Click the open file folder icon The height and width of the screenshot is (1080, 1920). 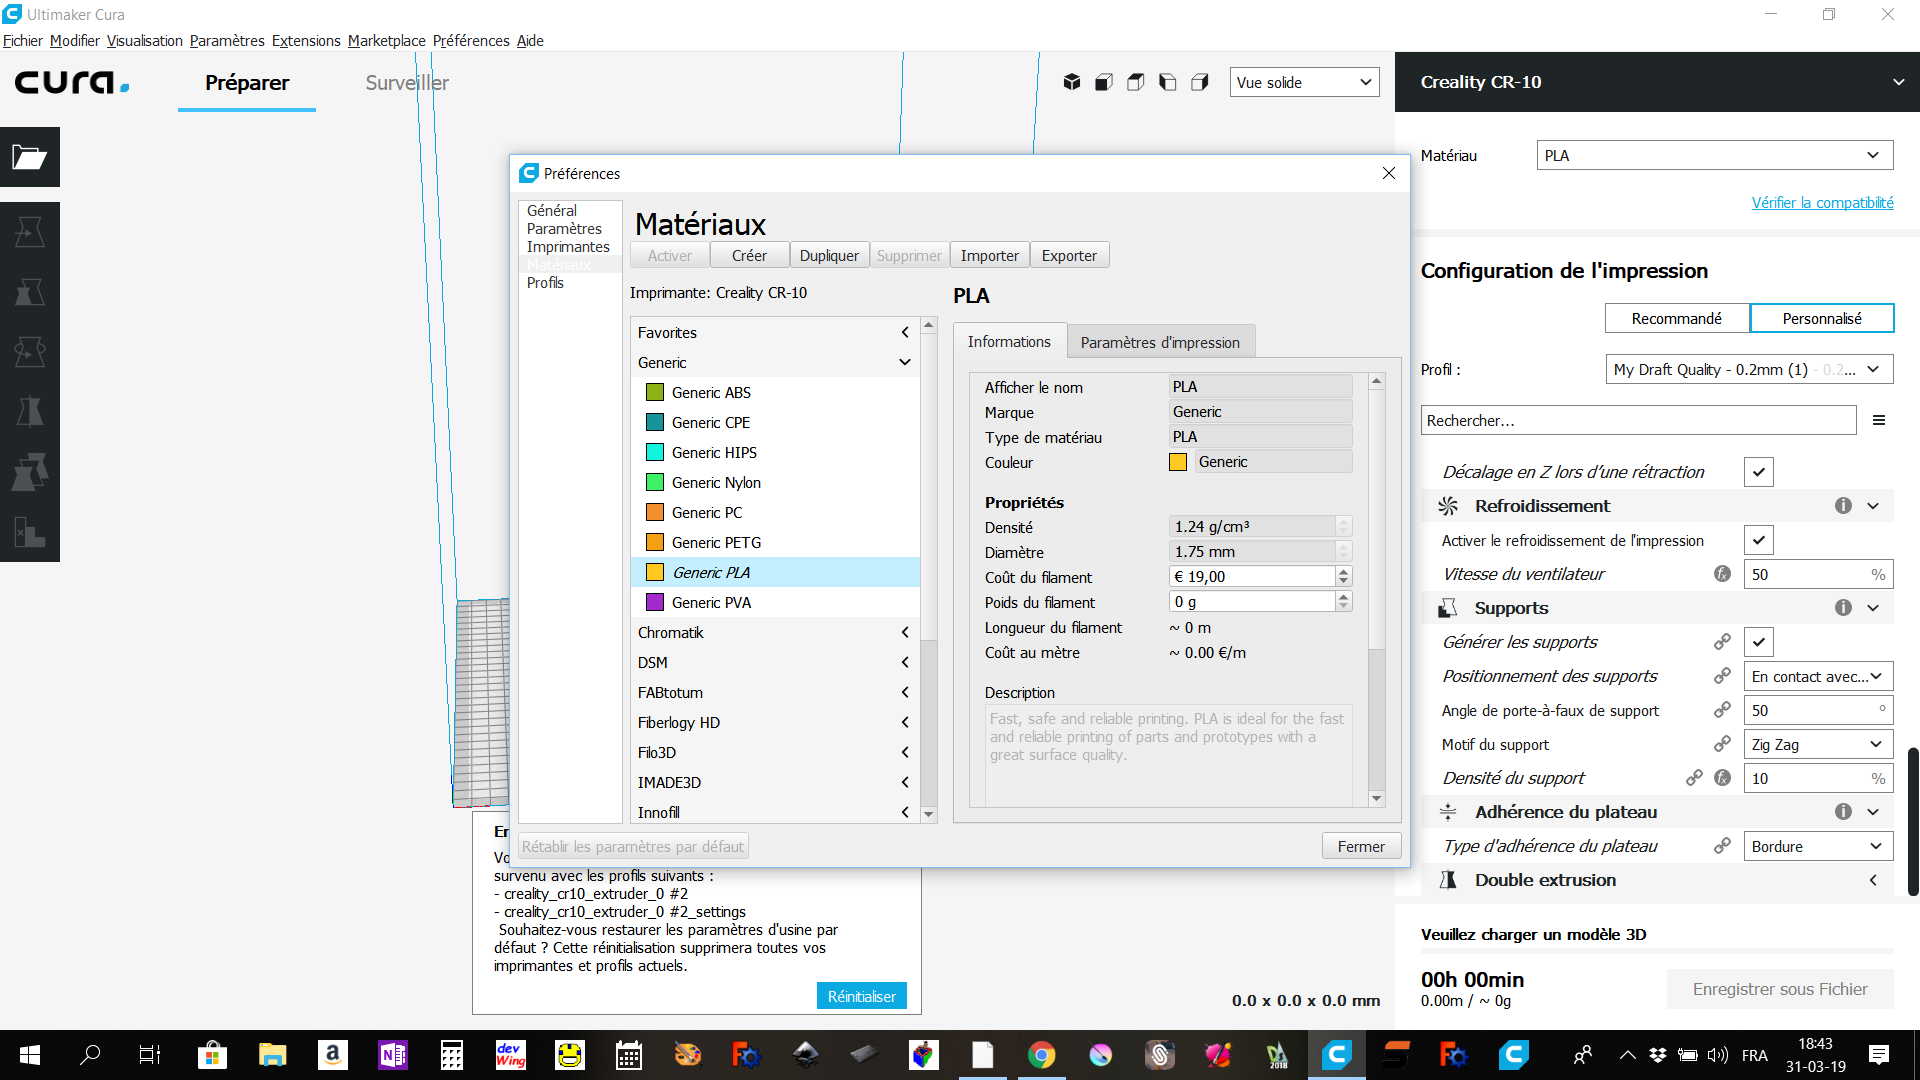[x=30, y=157]
